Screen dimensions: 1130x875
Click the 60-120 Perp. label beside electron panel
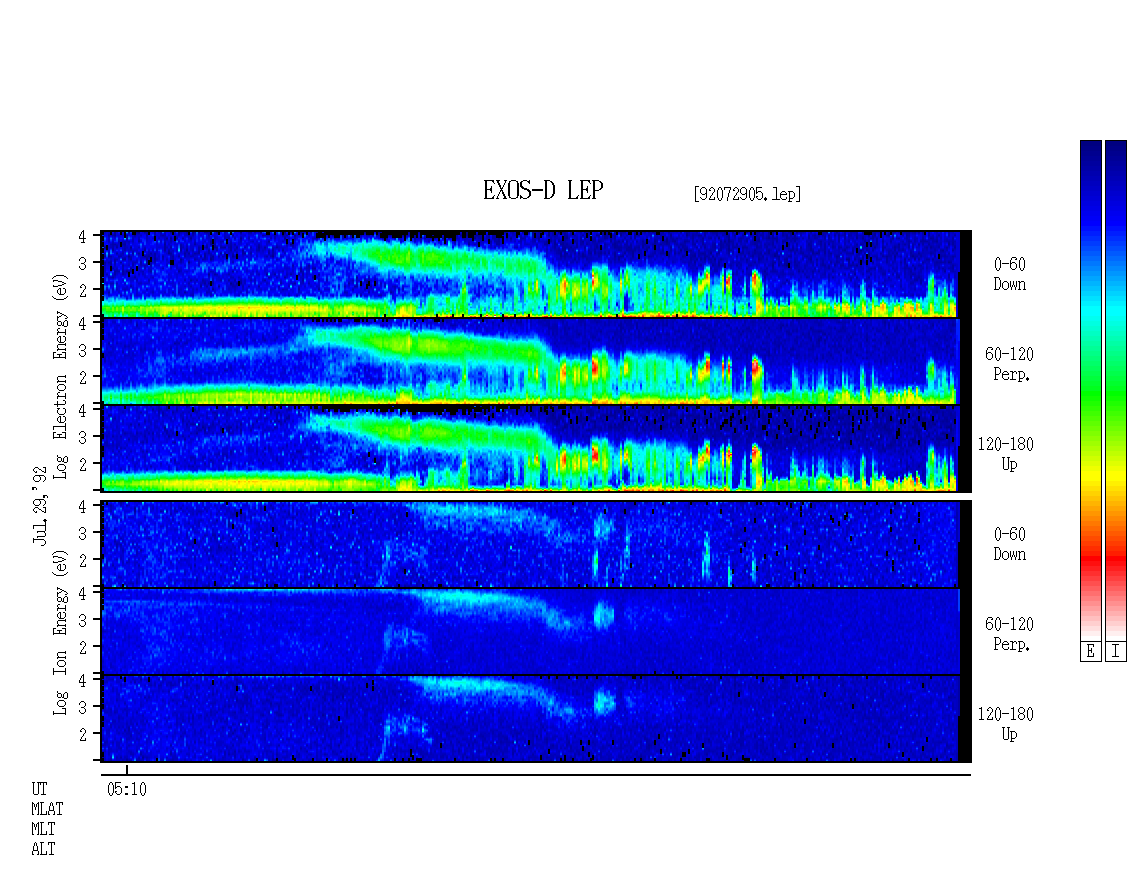tap(1009, 365)
